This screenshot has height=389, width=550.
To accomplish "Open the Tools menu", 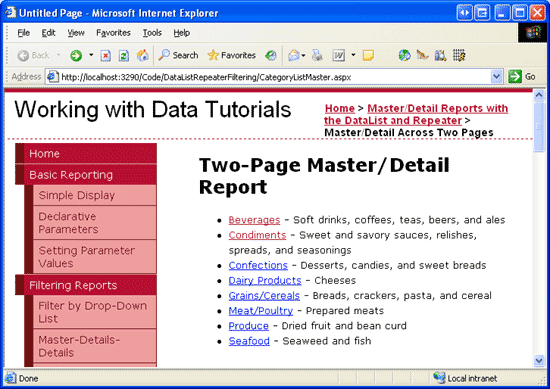I will [x=152, y=33].
